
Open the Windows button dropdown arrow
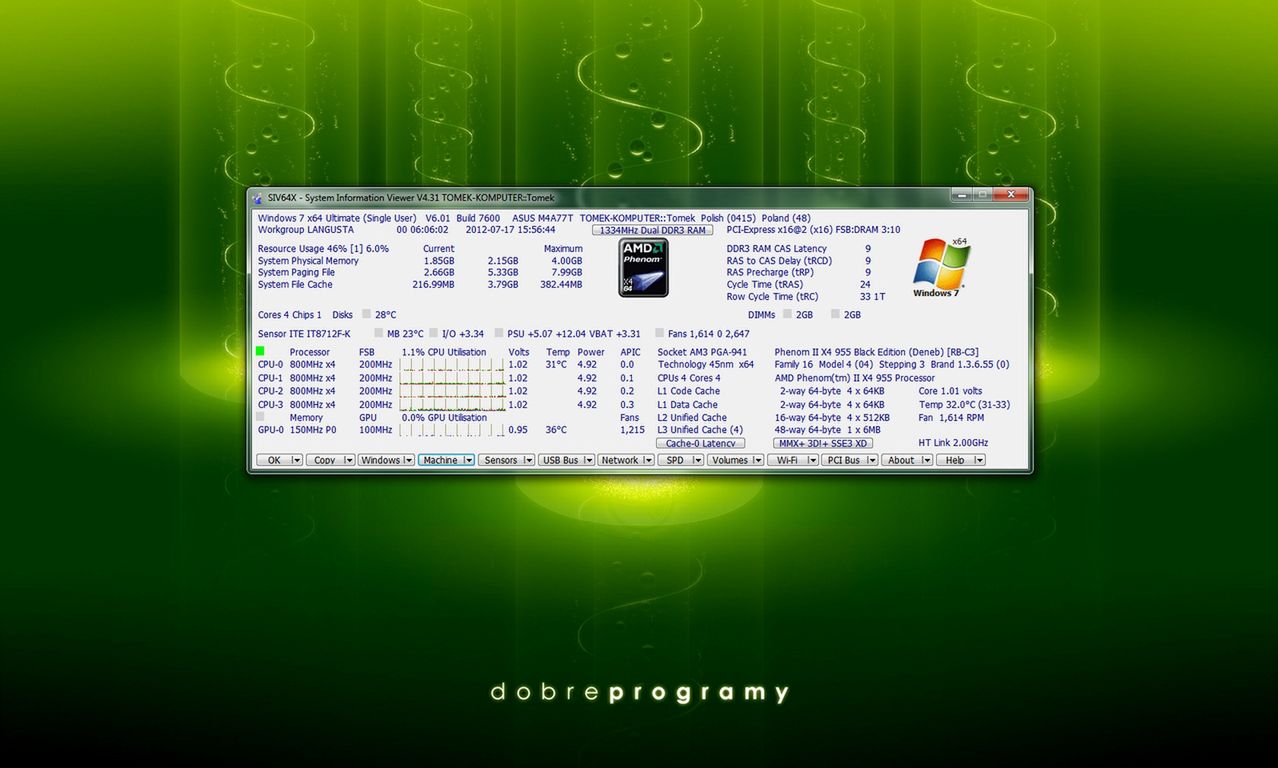(x=408, y=460)
